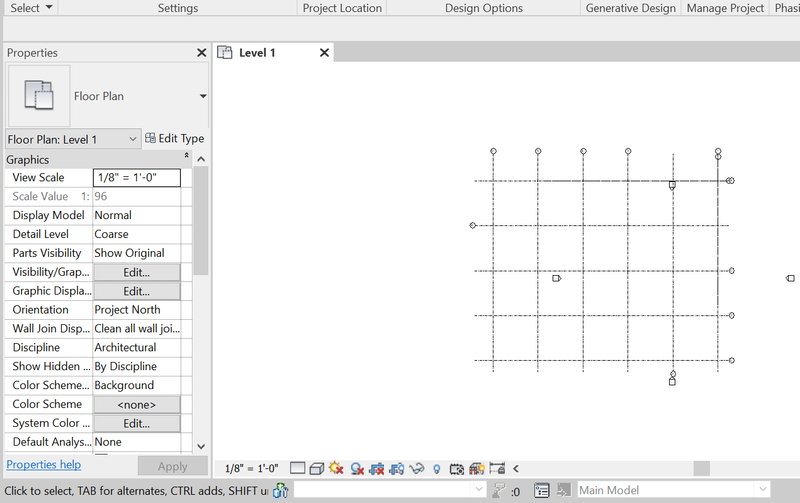
Task: Click Edit button for Visibility/Graphics
Action: point(136,272)
